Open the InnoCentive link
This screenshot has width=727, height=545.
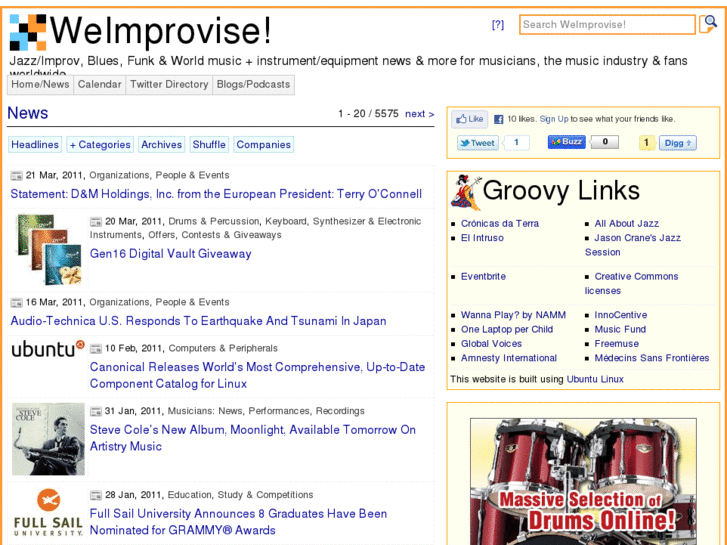click(x=621, y=315)
